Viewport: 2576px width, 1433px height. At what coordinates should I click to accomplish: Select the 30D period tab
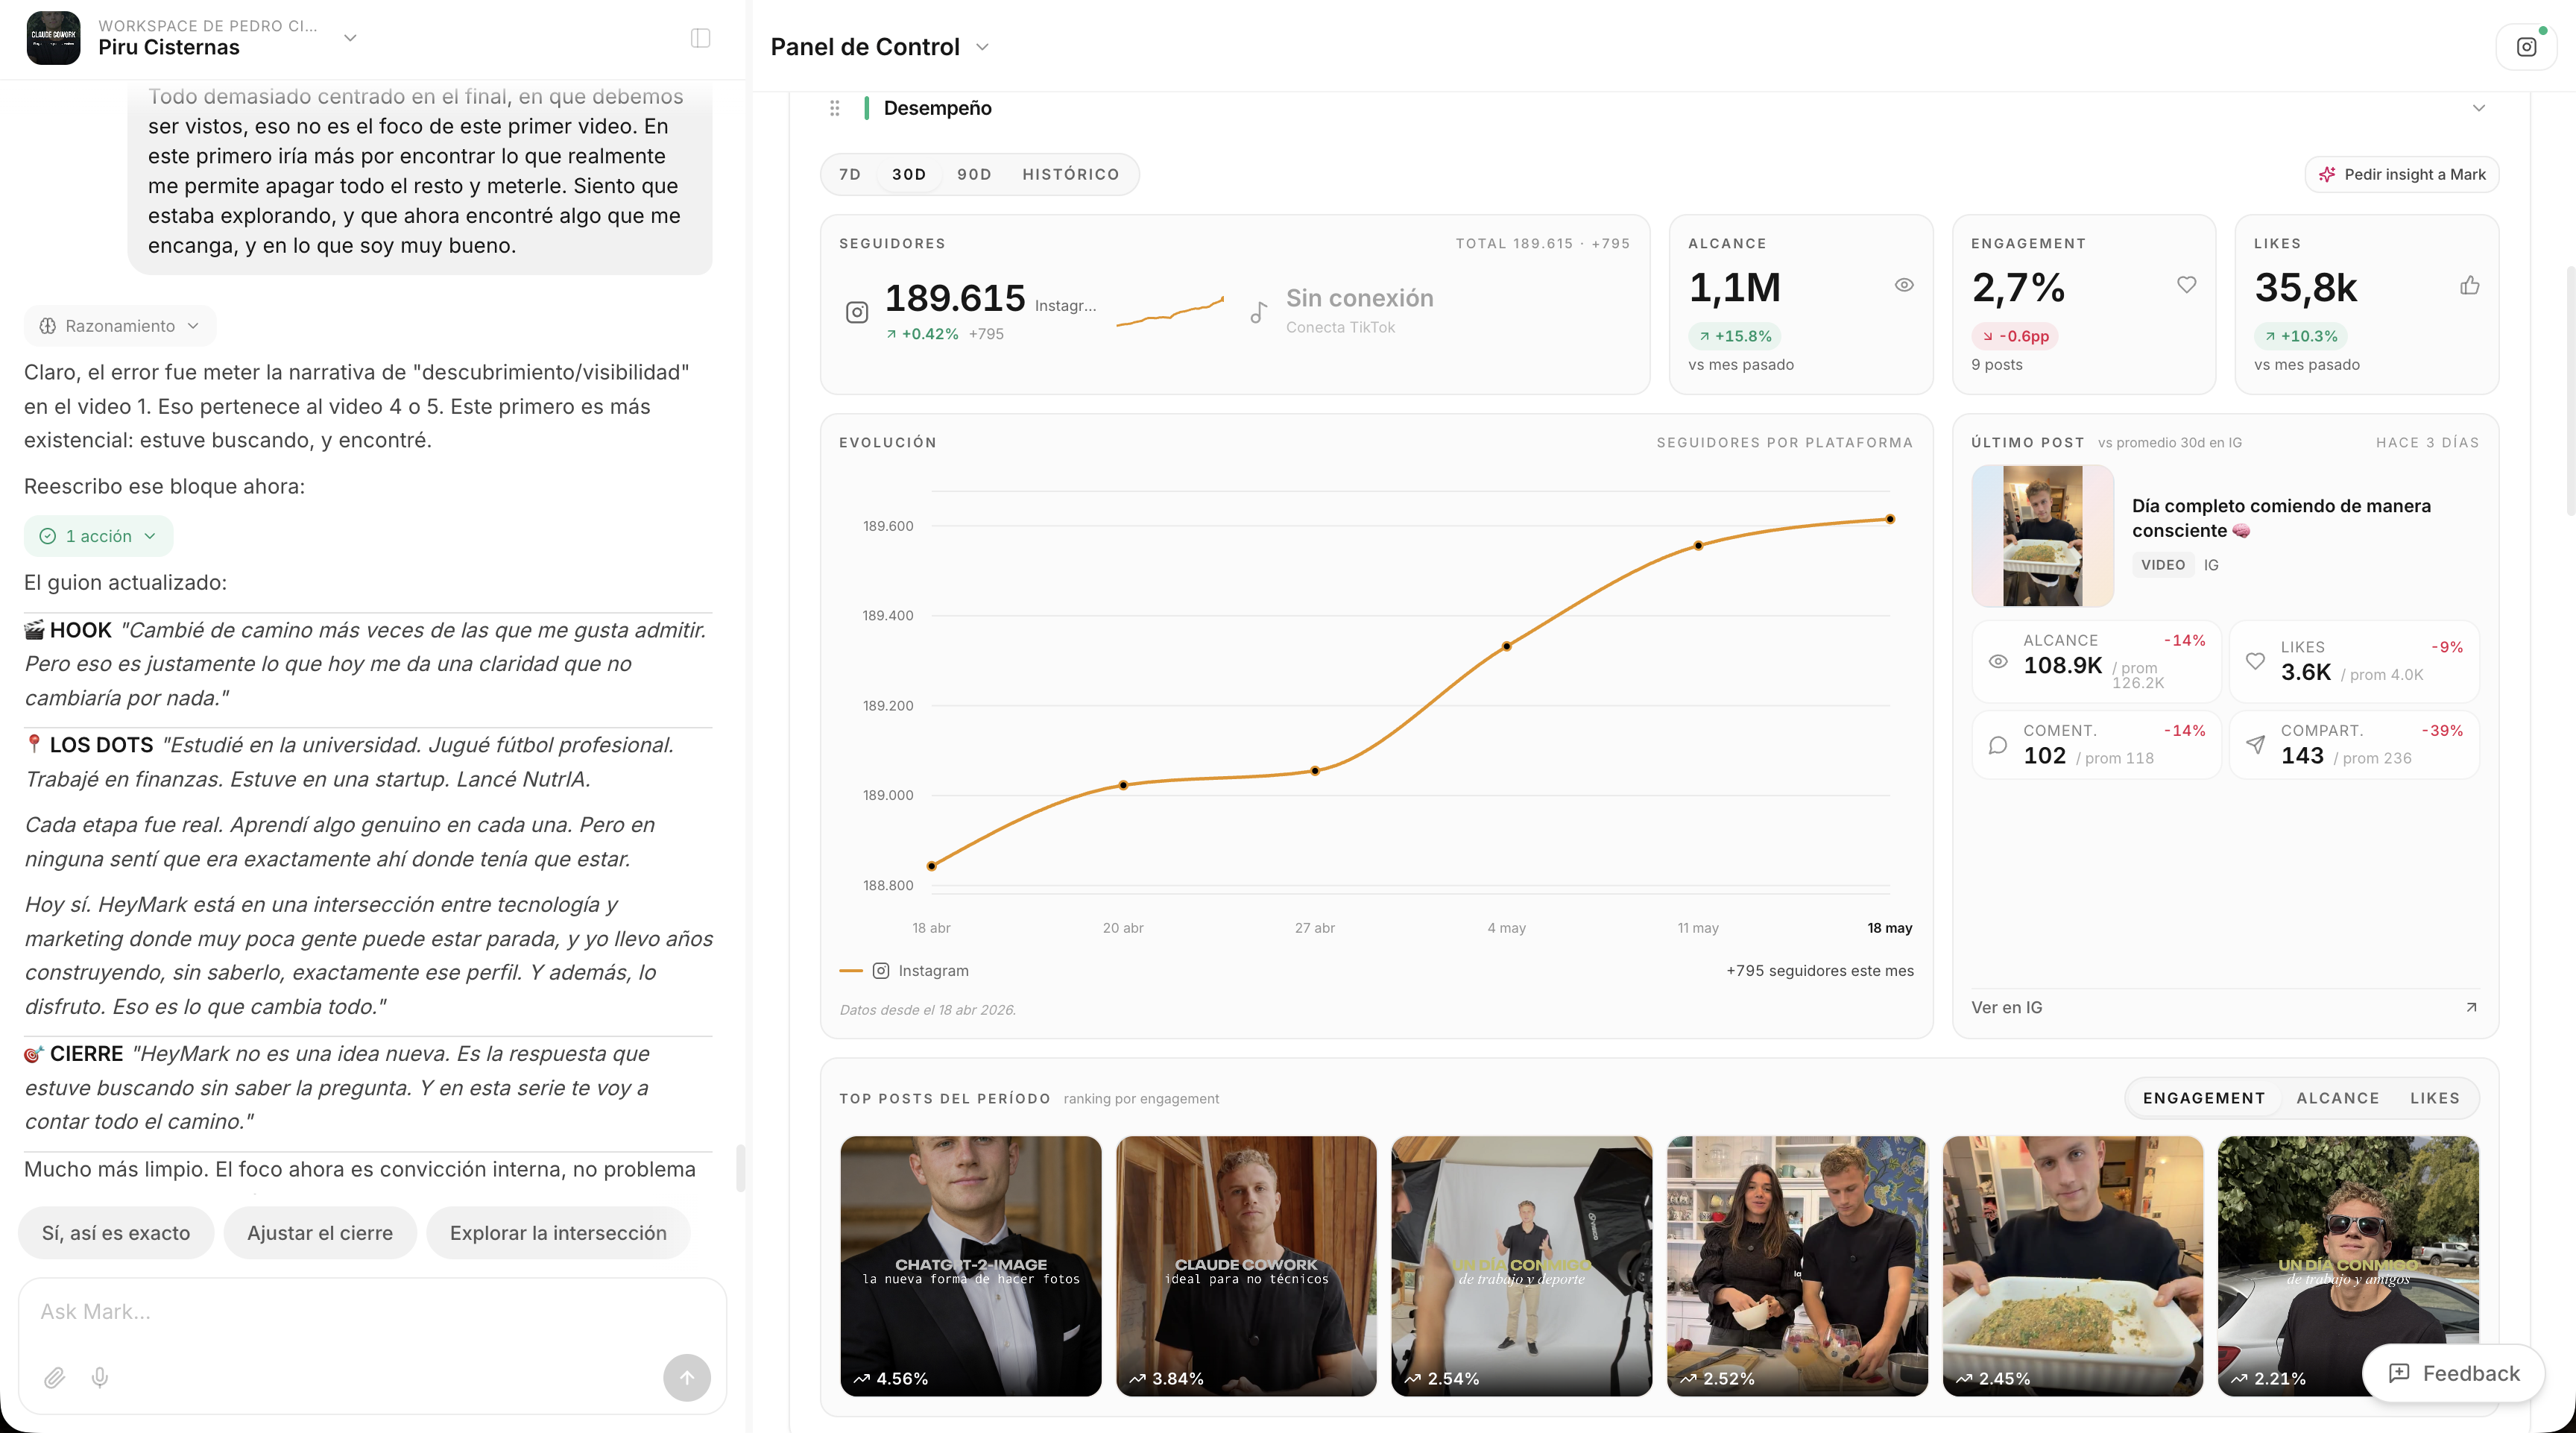(909, 174)
